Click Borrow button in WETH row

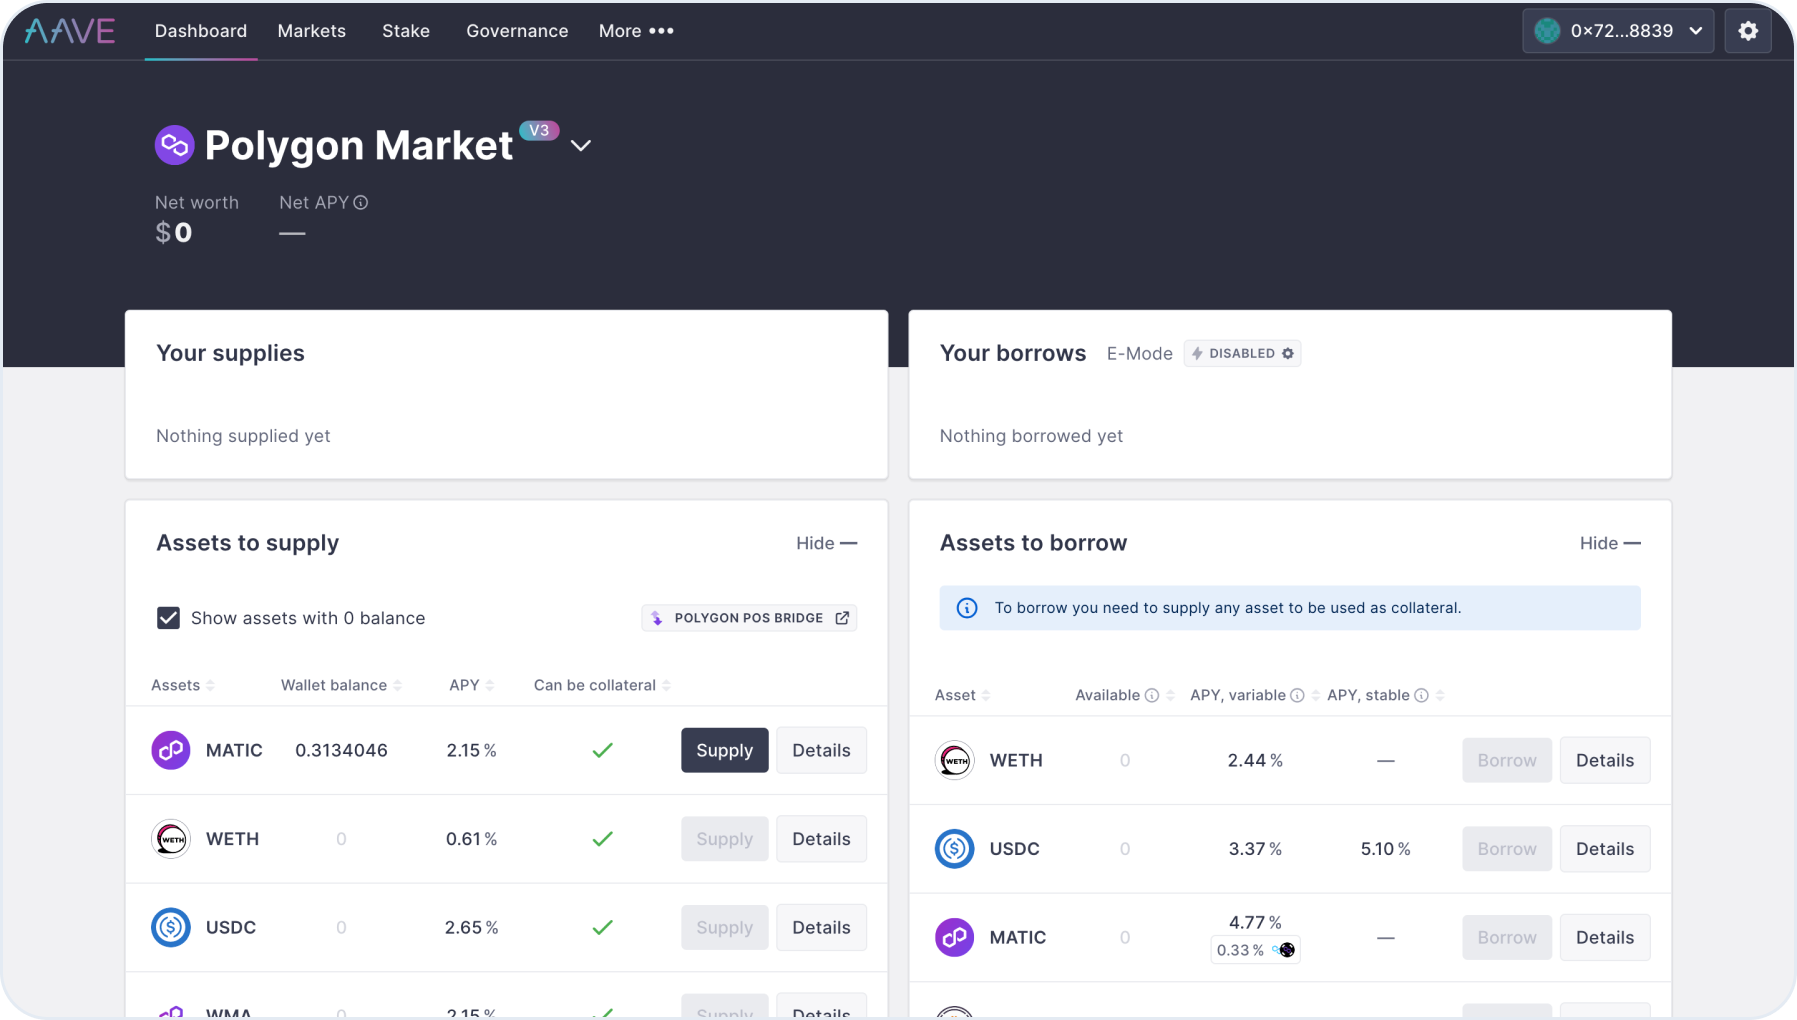(x=1507, y=760)
